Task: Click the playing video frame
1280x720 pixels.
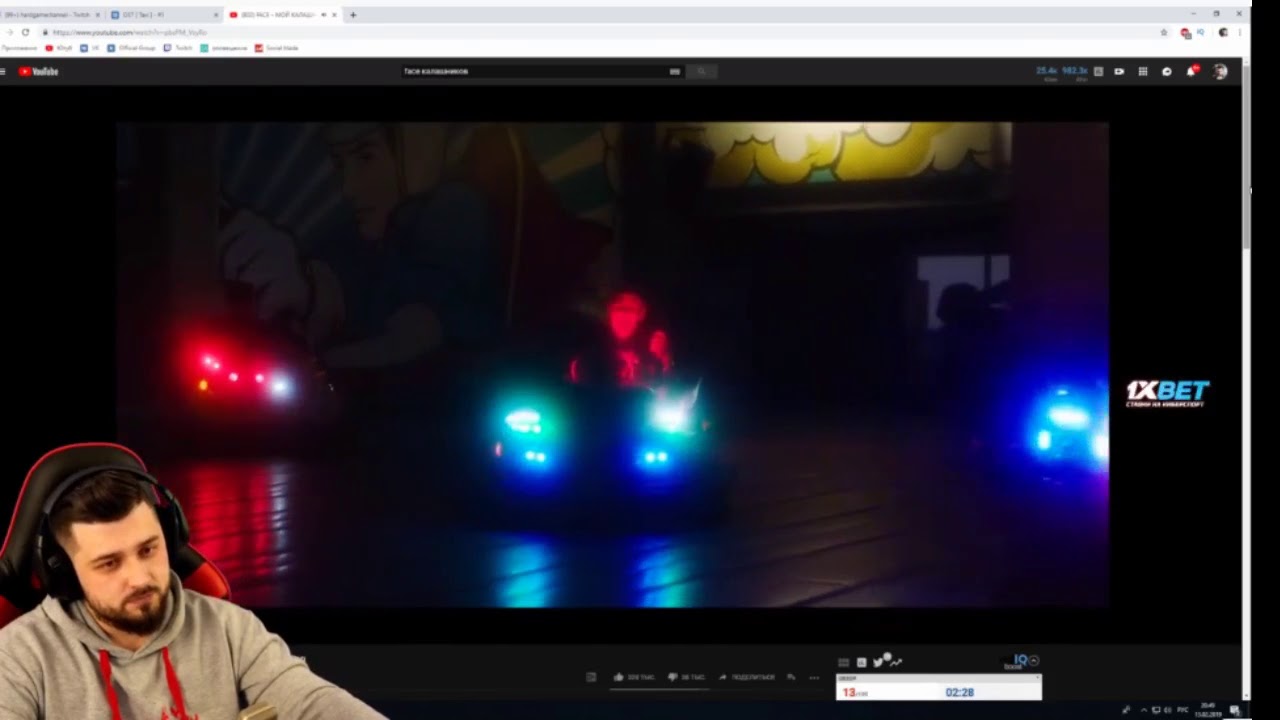Action: tap(612, 365)
